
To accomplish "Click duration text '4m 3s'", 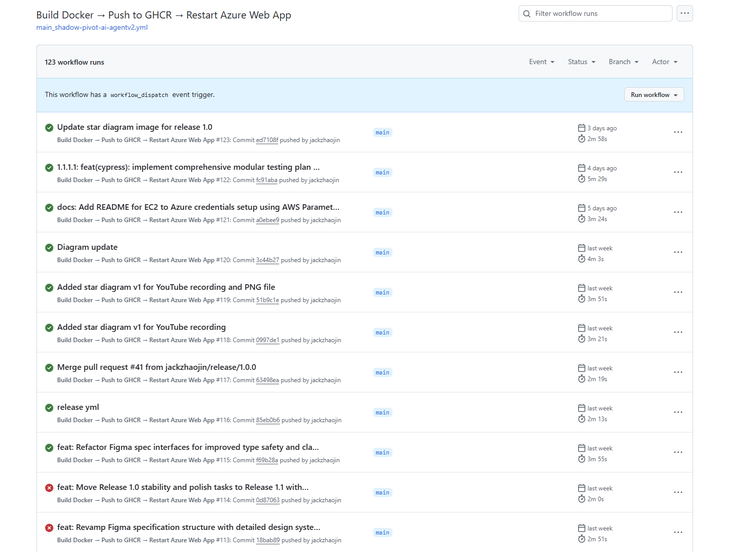I will pos(596,259).
